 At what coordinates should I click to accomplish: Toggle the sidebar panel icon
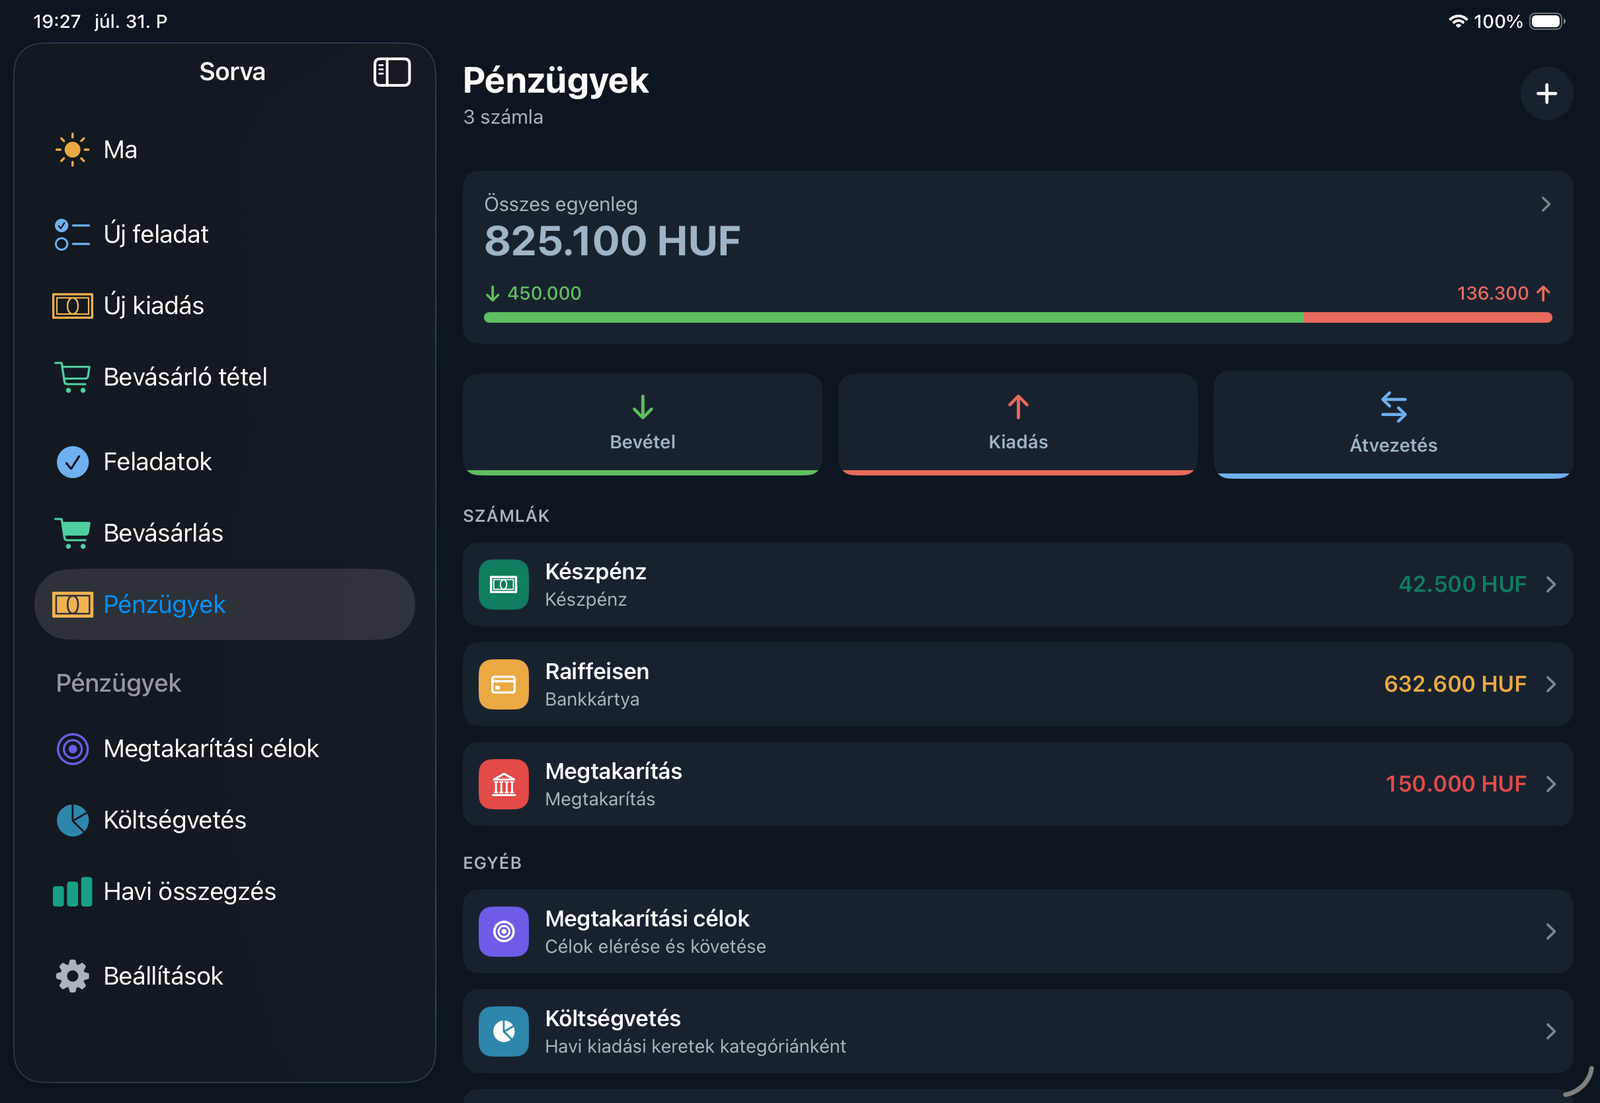click(392, 72)
